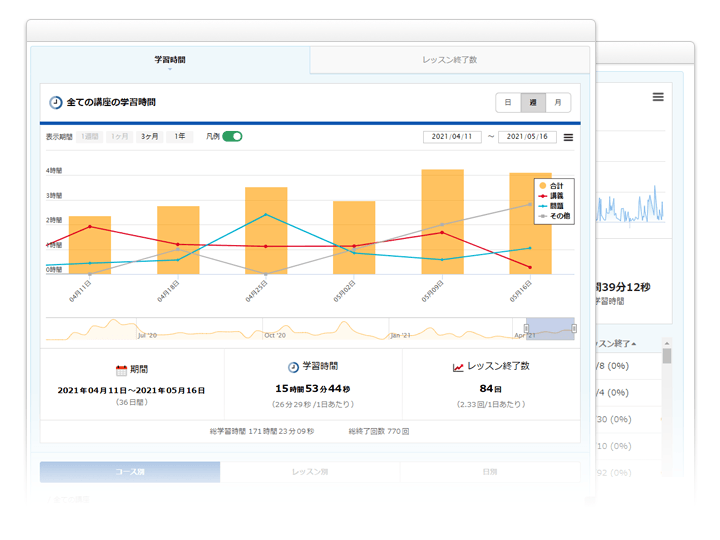Toggle the 凡例 legend switch

coord(232,136)
